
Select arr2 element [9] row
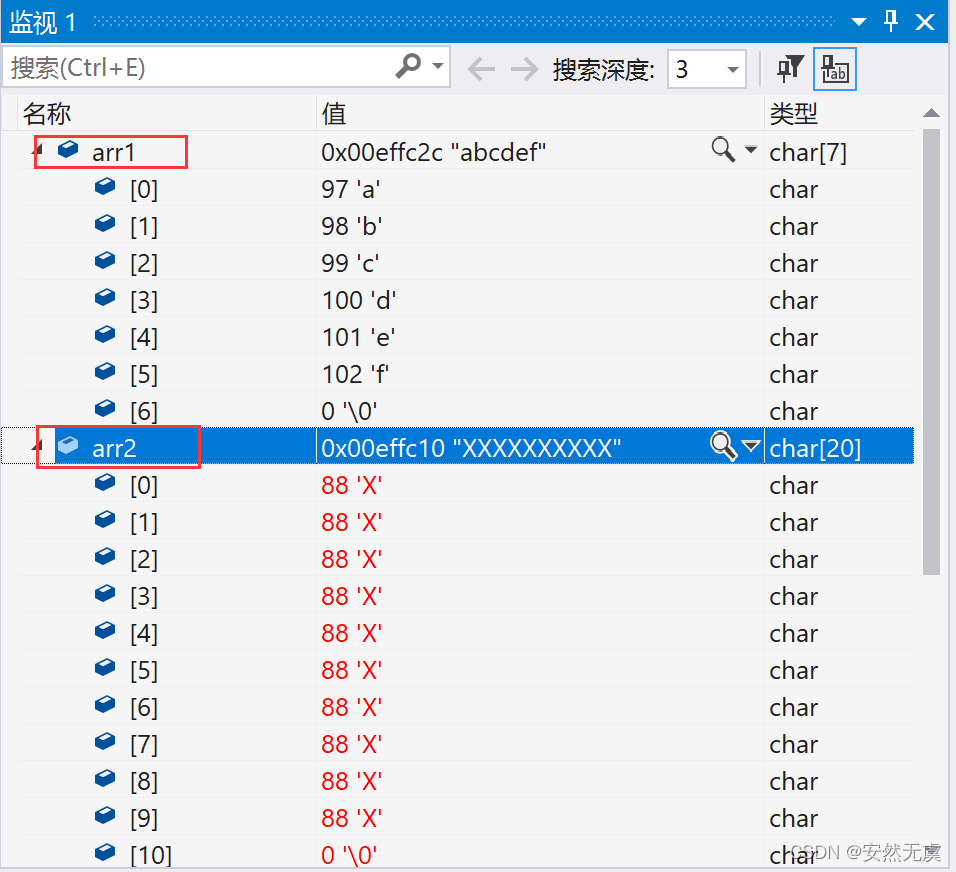click(x=465, y=818)
